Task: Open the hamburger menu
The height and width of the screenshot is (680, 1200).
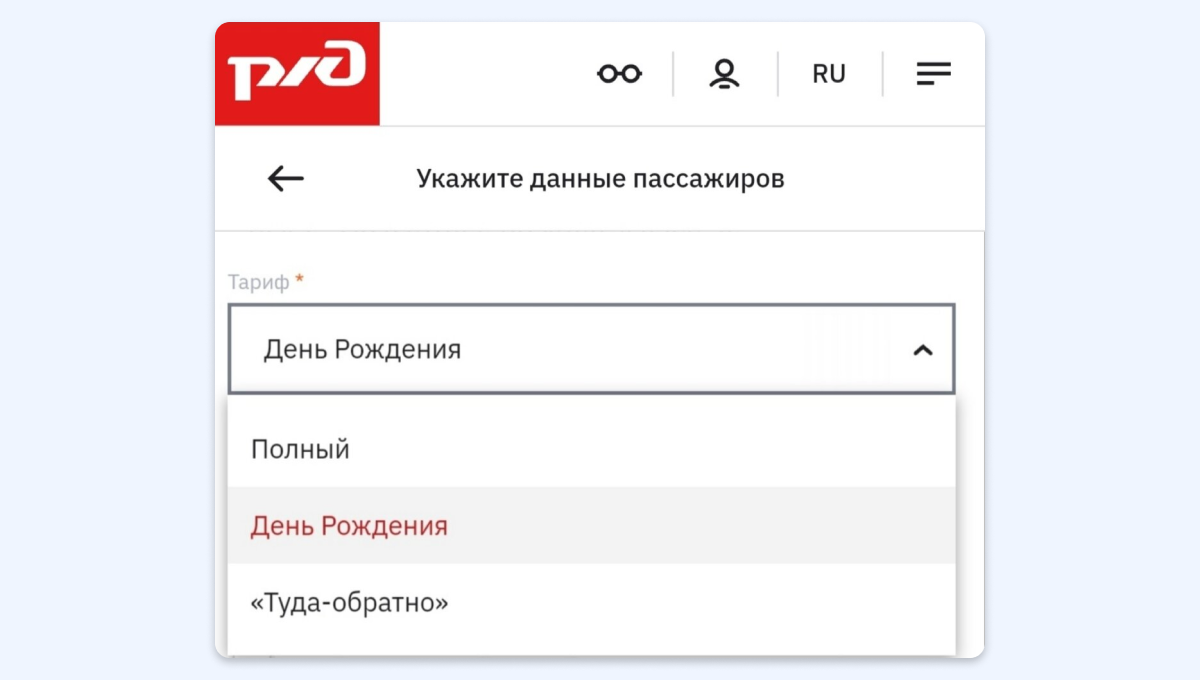Action: pyautogui.click(x=933, y=74)
